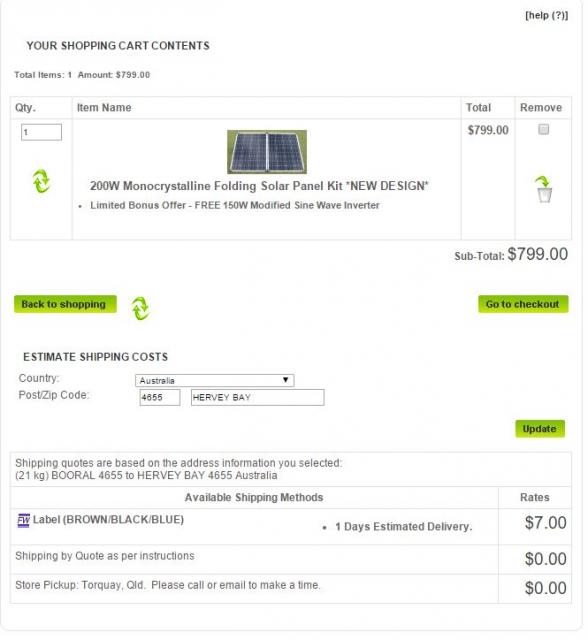The image size is (588, 640).
Task: Click the quantity input field
Action: (x=41, y=132)
